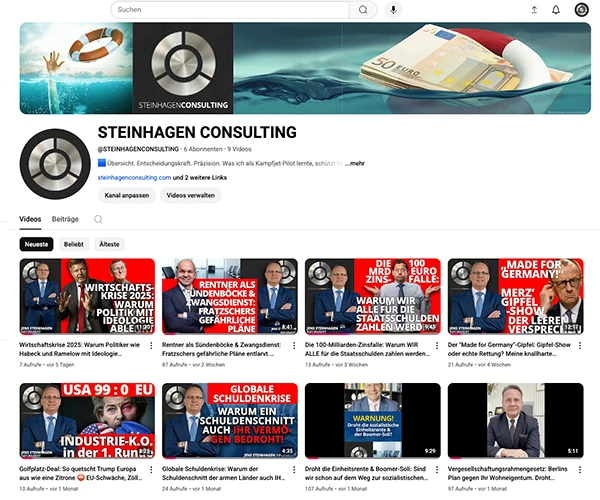Click '107 Aufrufe · vor 1 Monat' text
The width and height of the screenshot is (600, 500).
coord(336,489)
